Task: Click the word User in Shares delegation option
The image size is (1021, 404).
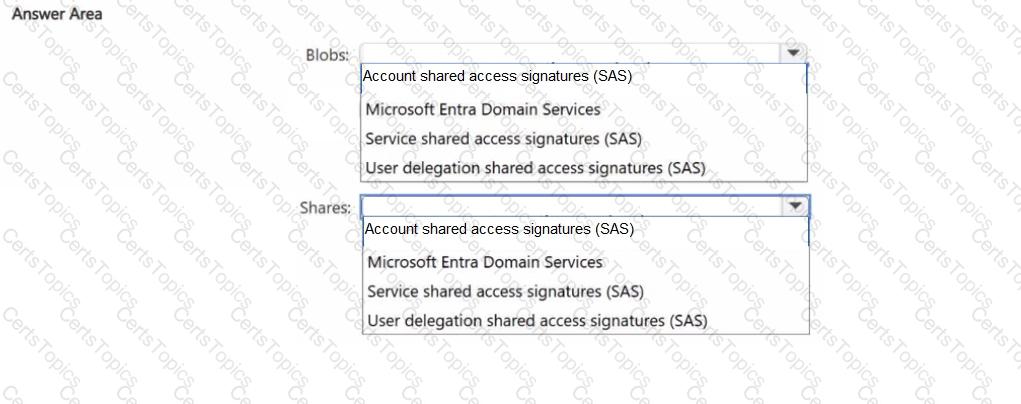Action: coord(383,321)
